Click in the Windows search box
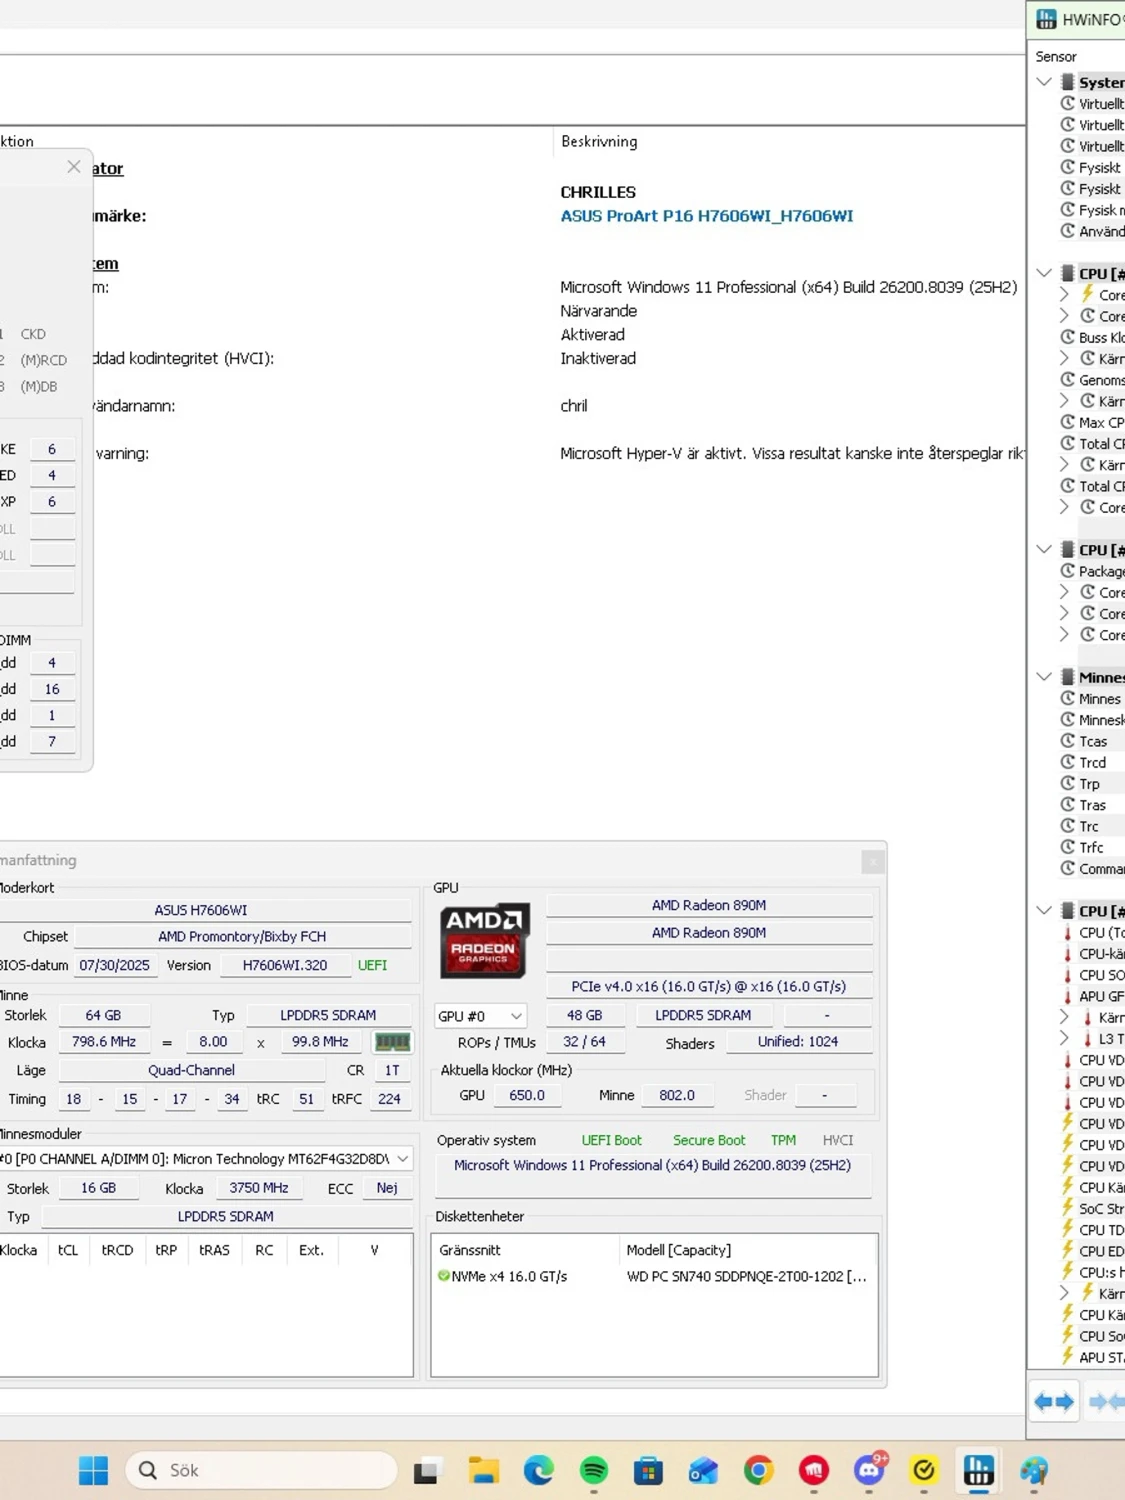The width and height of the screenshot is (1125, 1500). (260, 1470)
